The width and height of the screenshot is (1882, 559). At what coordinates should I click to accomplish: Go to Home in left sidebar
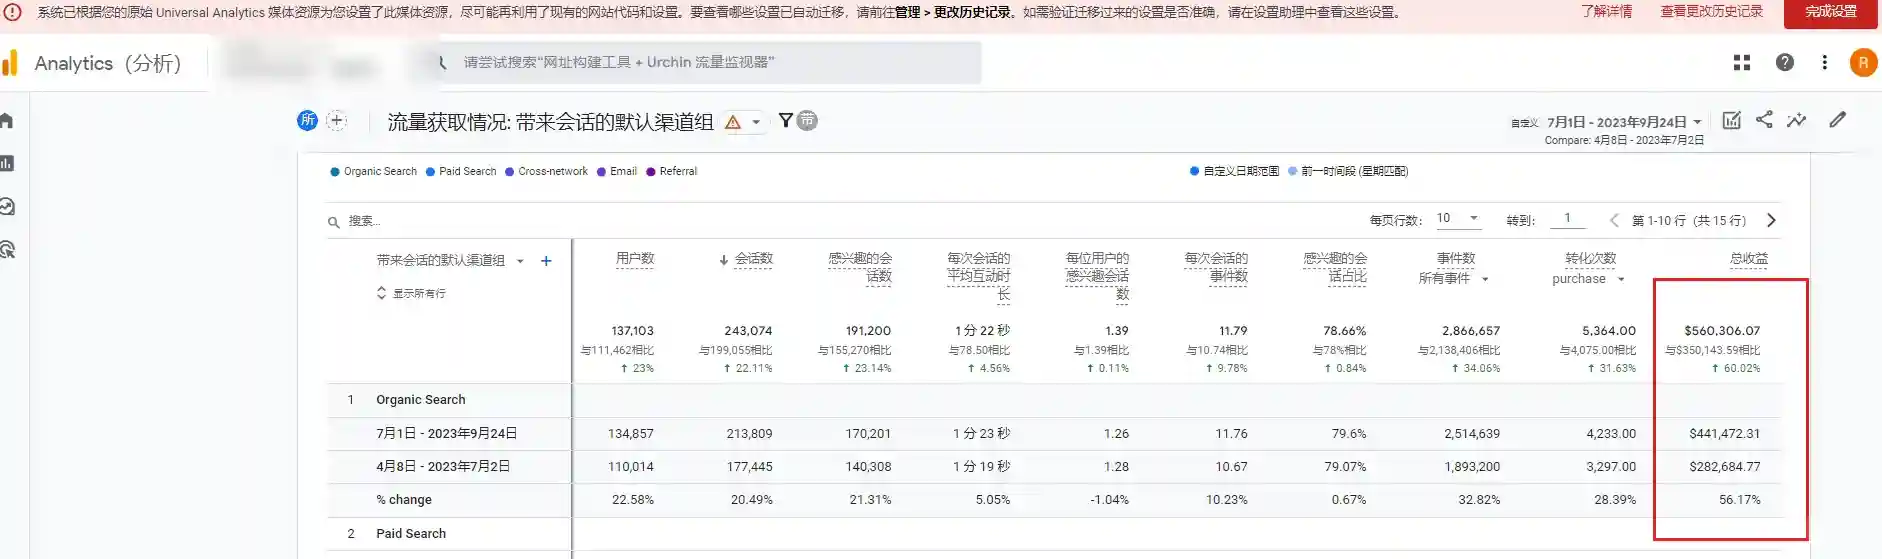pyautogui.click(x=6, y=121)
